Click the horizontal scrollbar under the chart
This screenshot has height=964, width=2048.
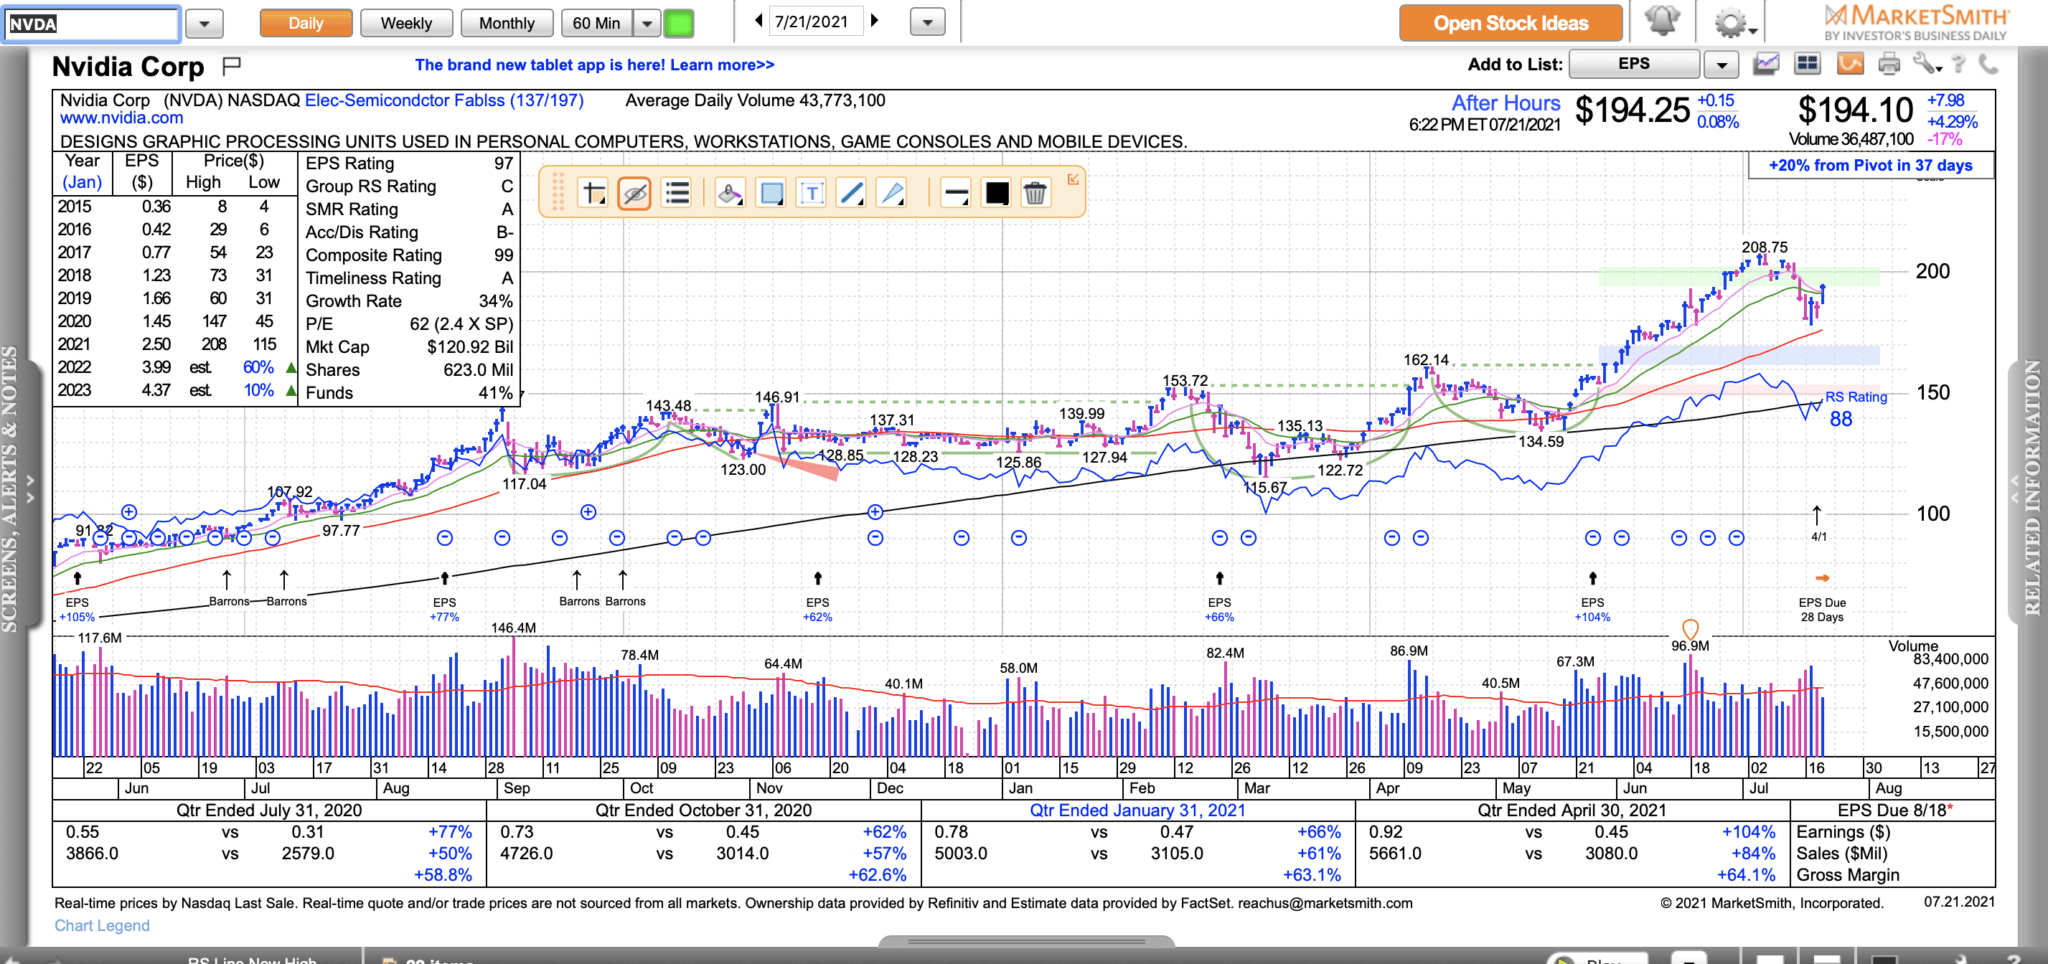click(x=1026, y=941)
